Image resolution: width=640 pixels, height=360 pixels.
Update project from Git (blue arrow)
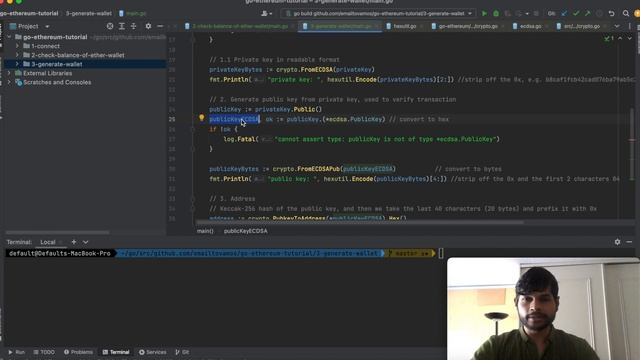coord(564,13)
